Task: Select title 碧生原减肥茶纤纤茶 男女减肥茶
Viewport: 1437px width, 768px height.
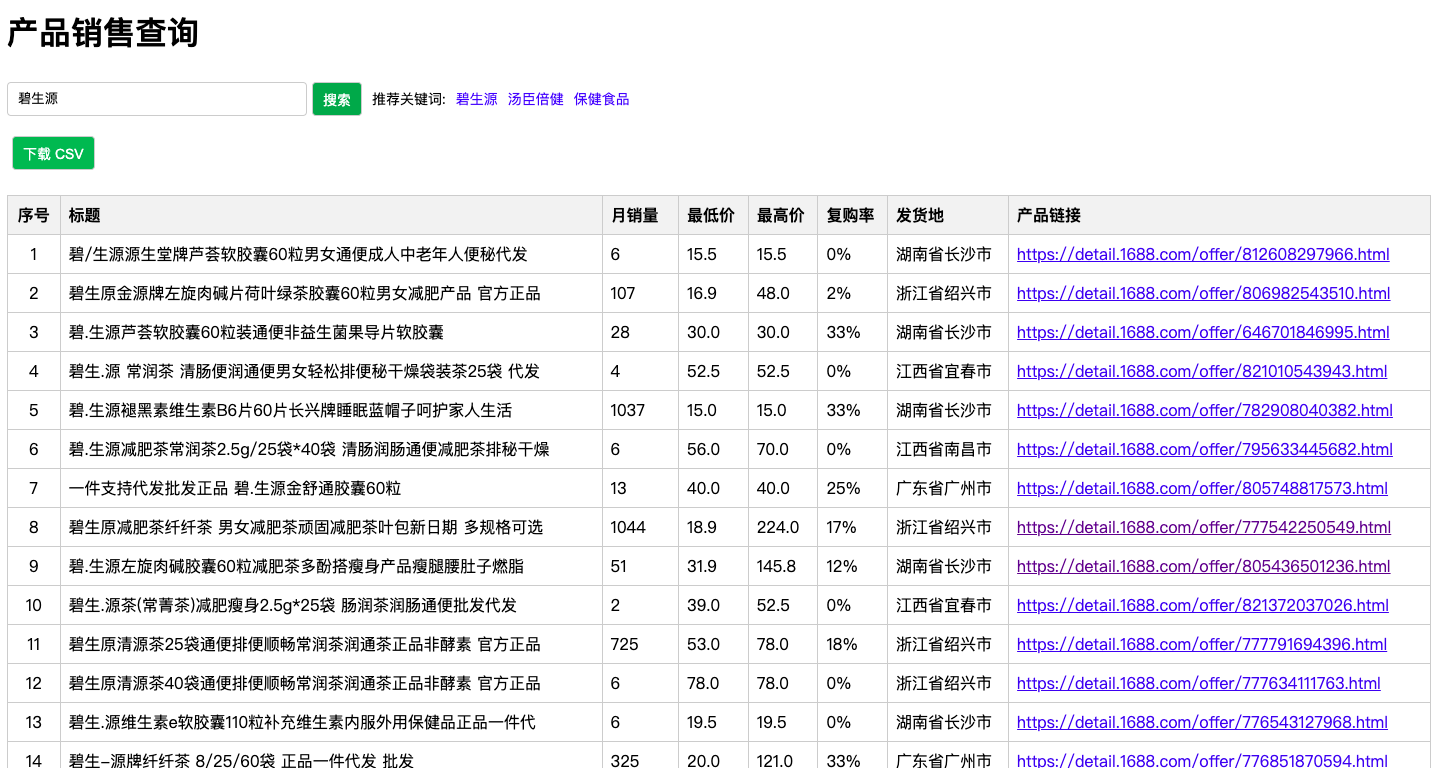Action: coord(306,527)
